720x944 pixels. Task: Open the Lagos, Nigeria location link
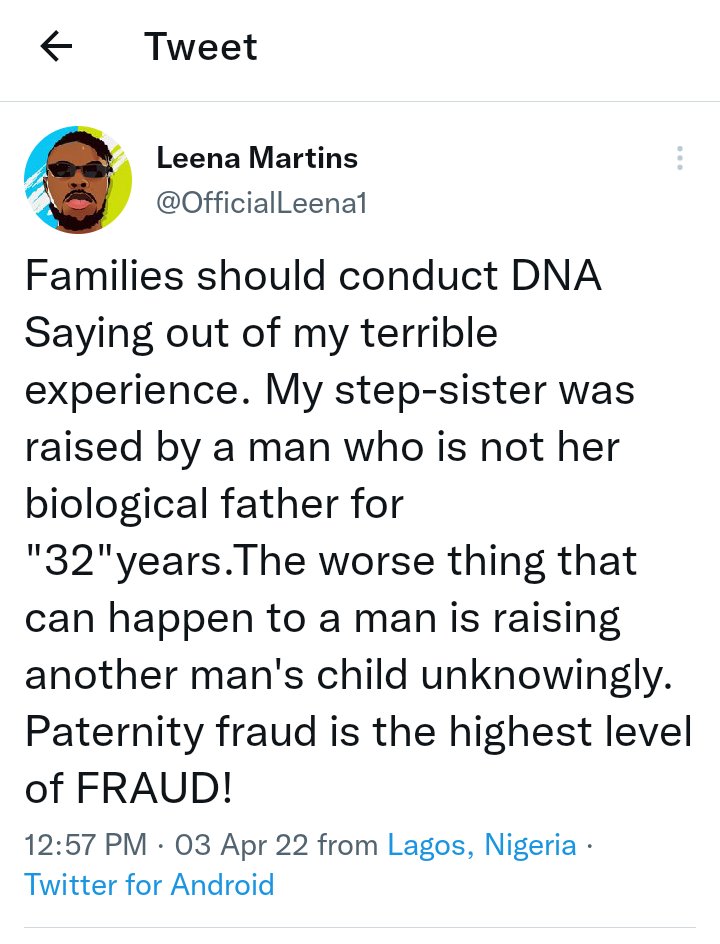click(x=482, y=845)
